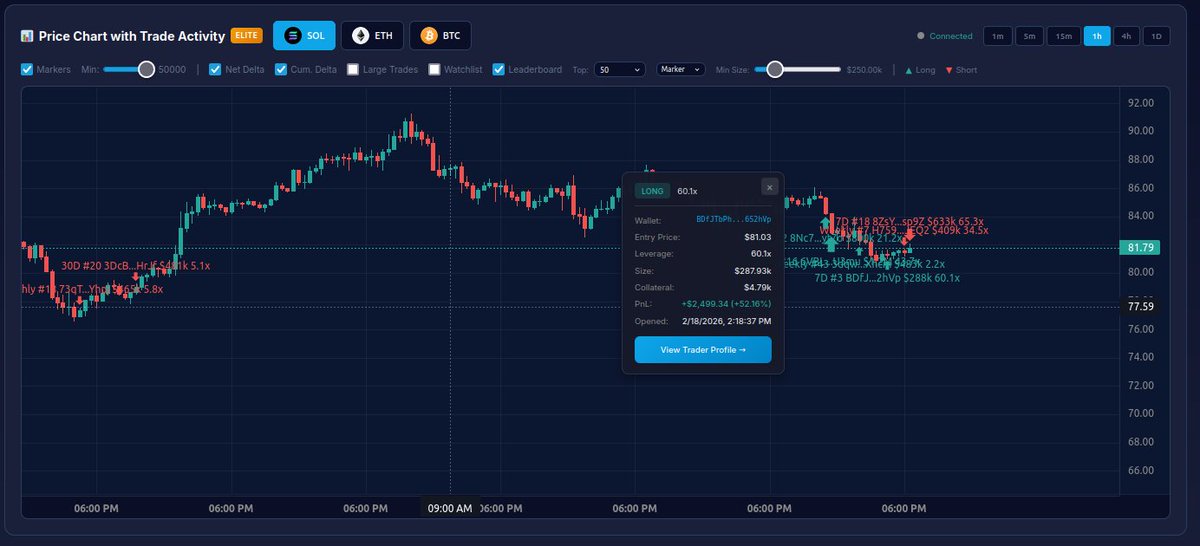
Task: Click the current price label 81.79
Action: click(1140, 248)
